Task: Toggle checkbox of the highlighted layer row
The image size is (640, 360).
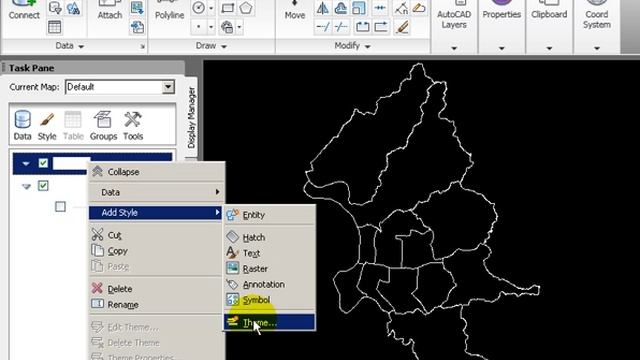Action: click(x=43, y=163)
